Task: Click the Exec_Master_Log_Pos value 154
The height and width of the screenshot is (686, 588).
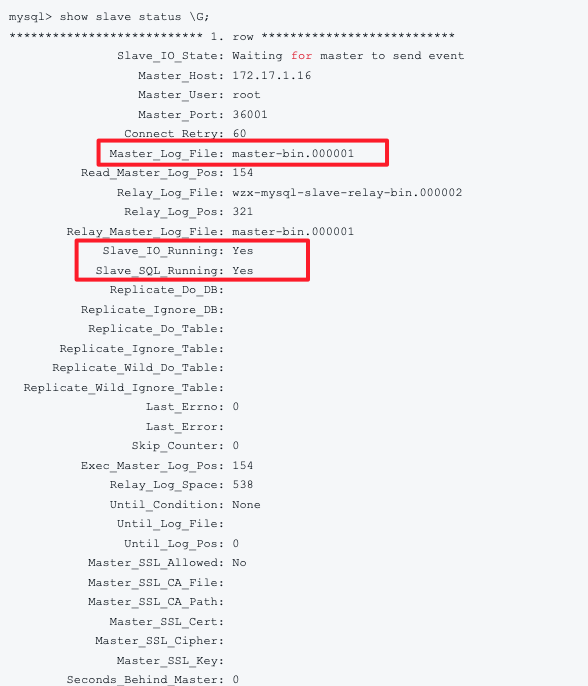Action: pos(243,466)
